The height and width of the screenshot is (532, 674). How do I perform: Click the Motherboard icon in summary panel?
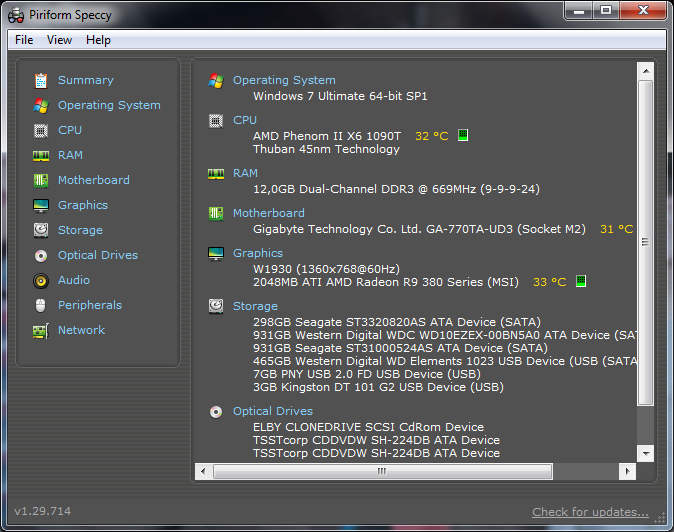pos(216,214)
